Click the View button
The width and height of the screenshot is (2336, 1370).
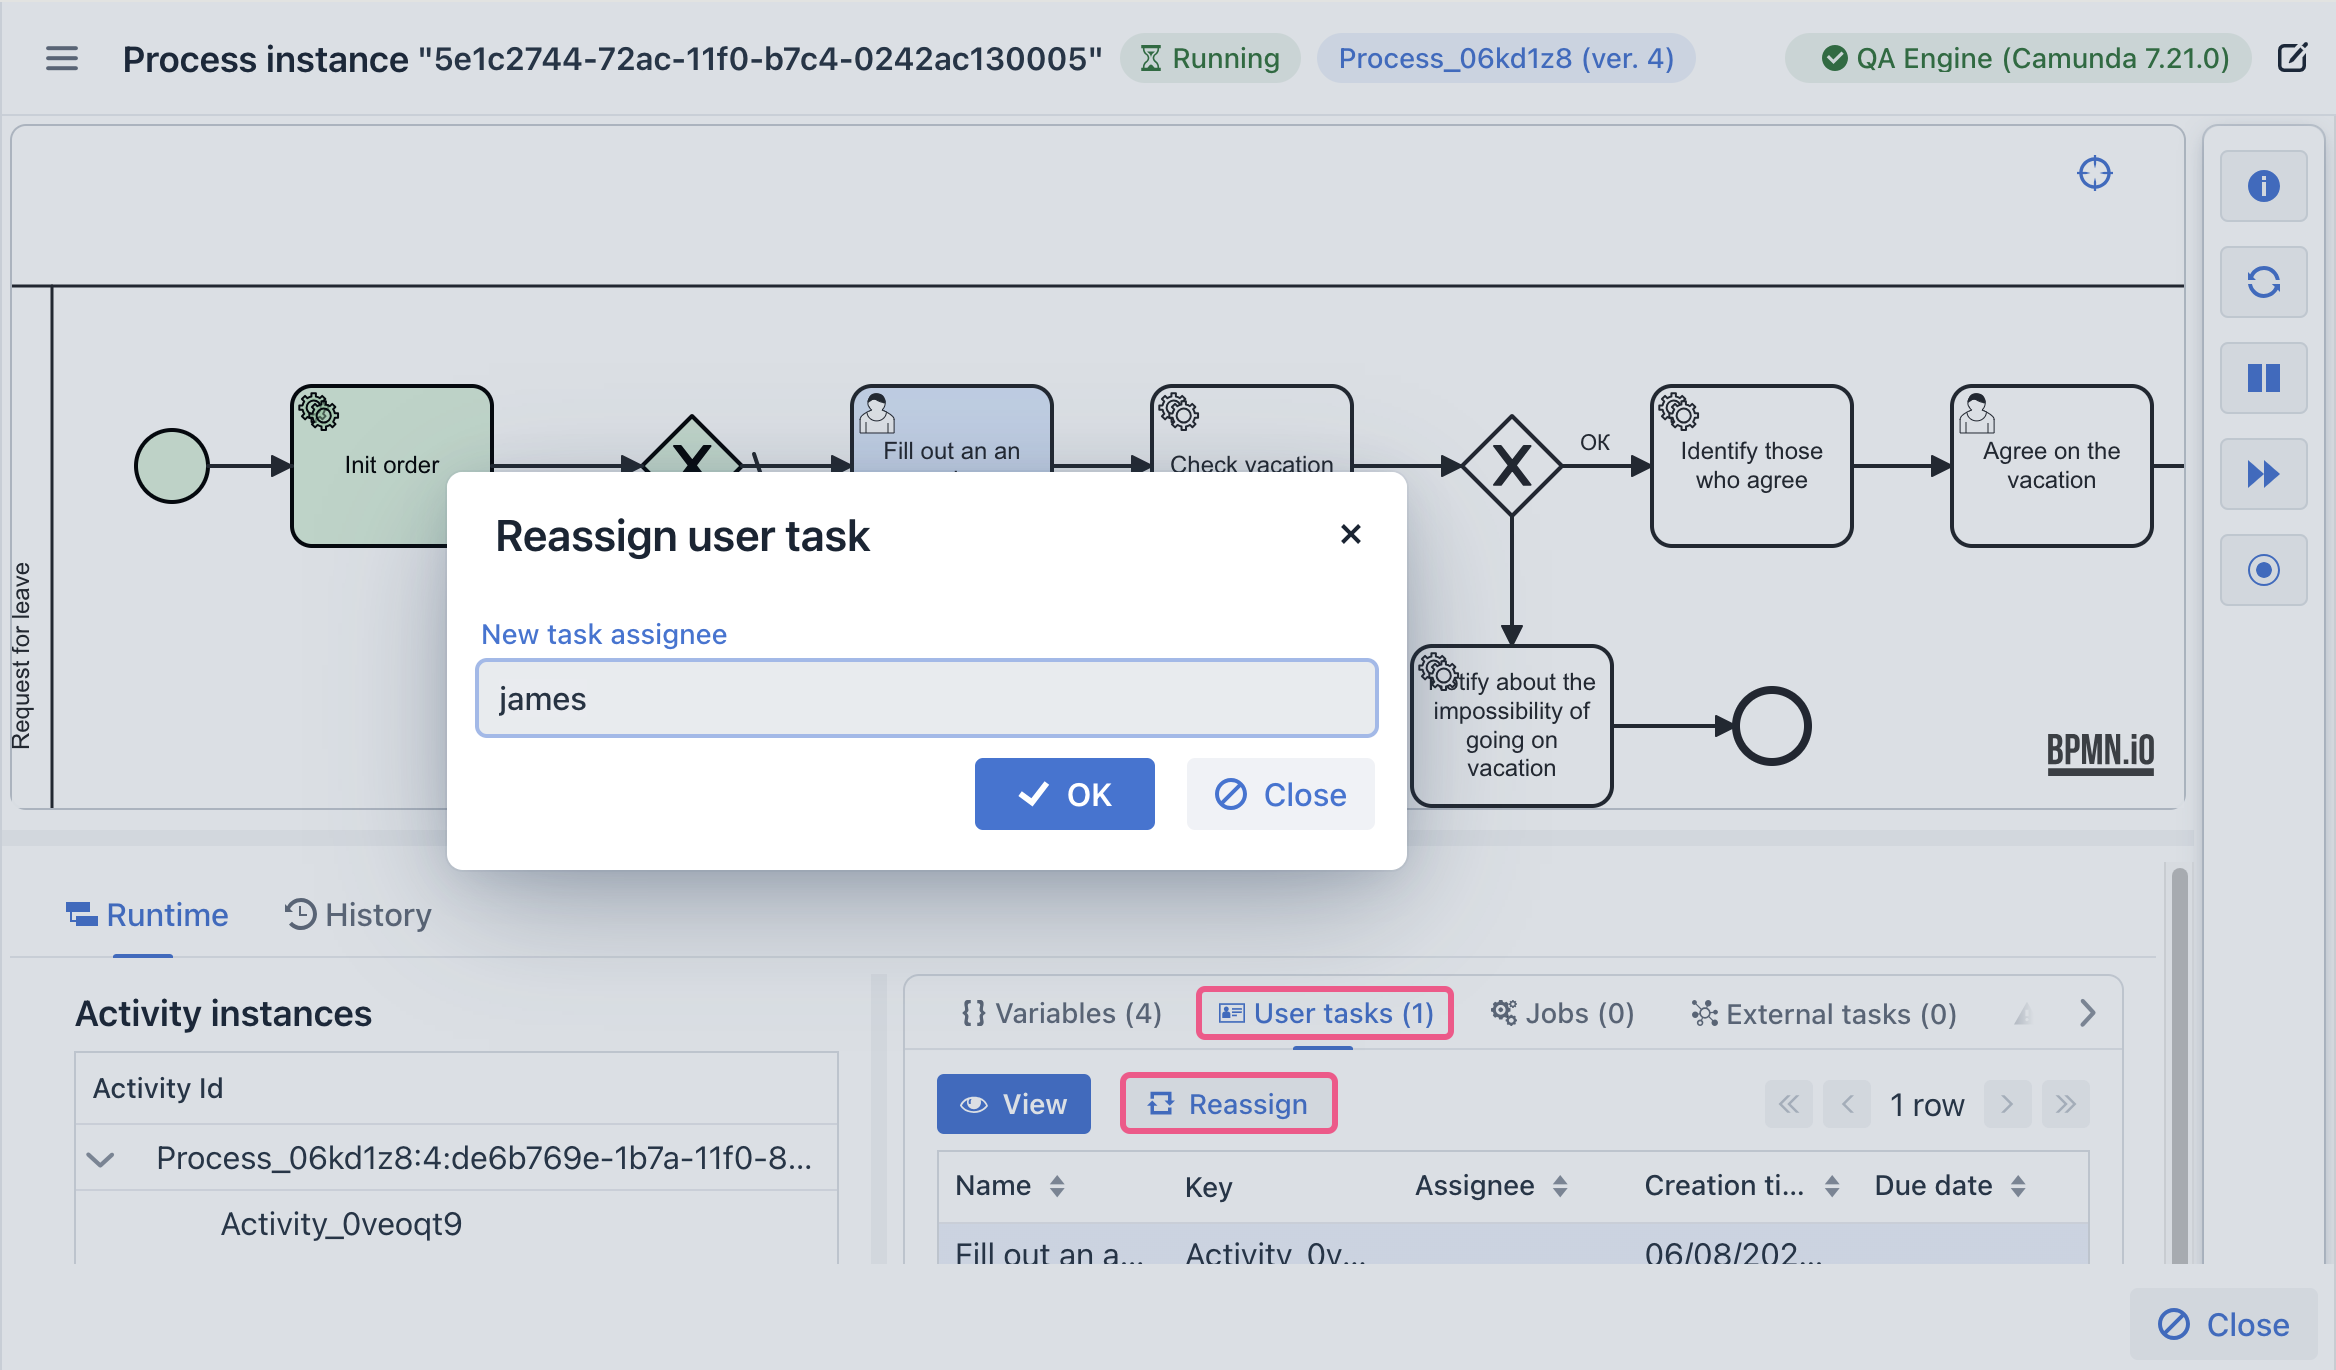pos(1013,1104)
